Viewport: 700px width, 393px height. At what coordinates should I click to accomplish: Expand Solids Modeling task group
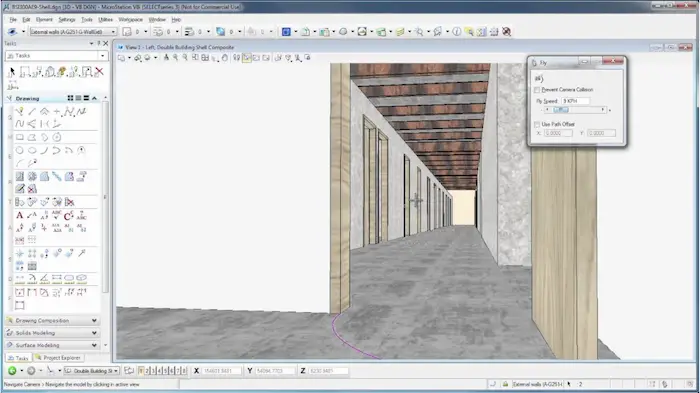[x=94, y=333]
